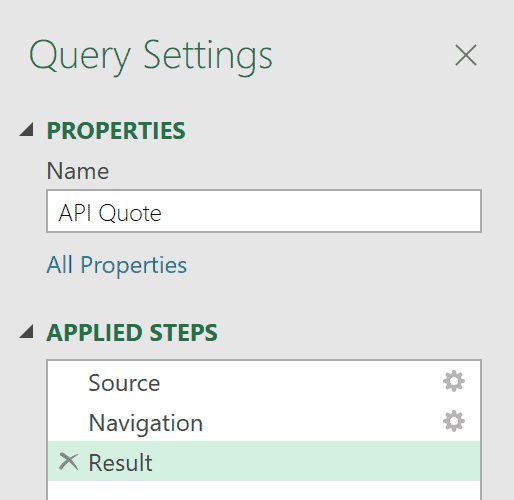Click the Name field containing API Quote
Image resolution: width=514 pixels, height=500 pixels.
pyautogui.click(x=264, y=211)
